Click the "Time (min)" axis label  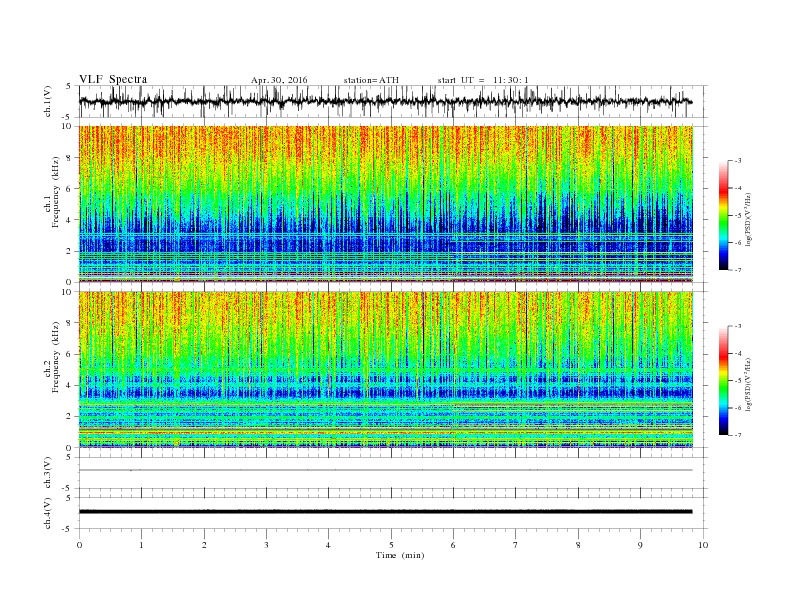click(x=400, y=555)
